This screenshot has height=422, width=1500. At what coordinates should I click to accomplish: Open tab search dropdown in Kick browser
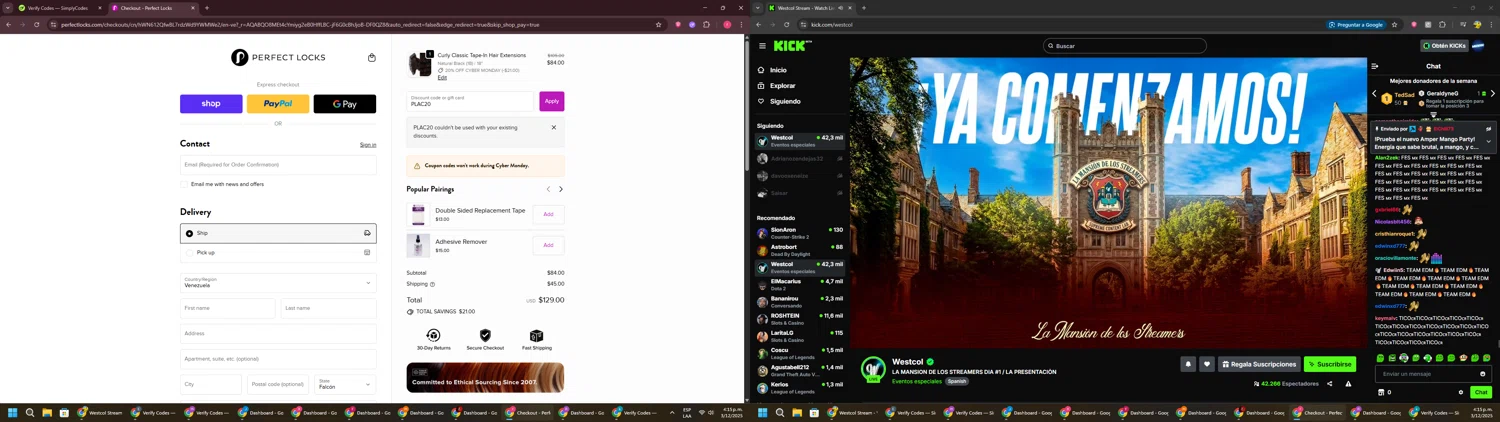click(757, 8)
